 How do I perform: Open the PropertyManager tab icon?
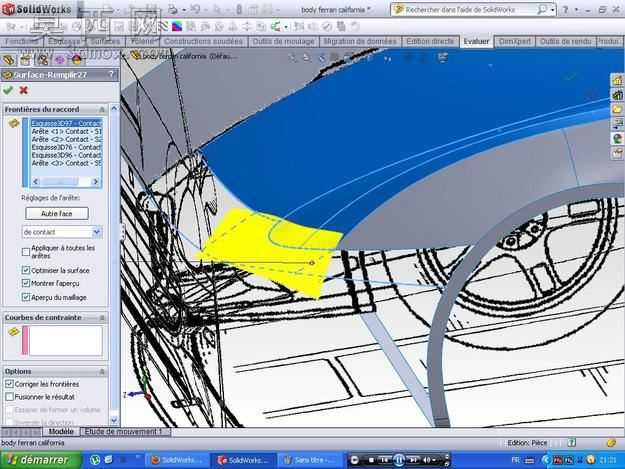[x=25, y=60]
